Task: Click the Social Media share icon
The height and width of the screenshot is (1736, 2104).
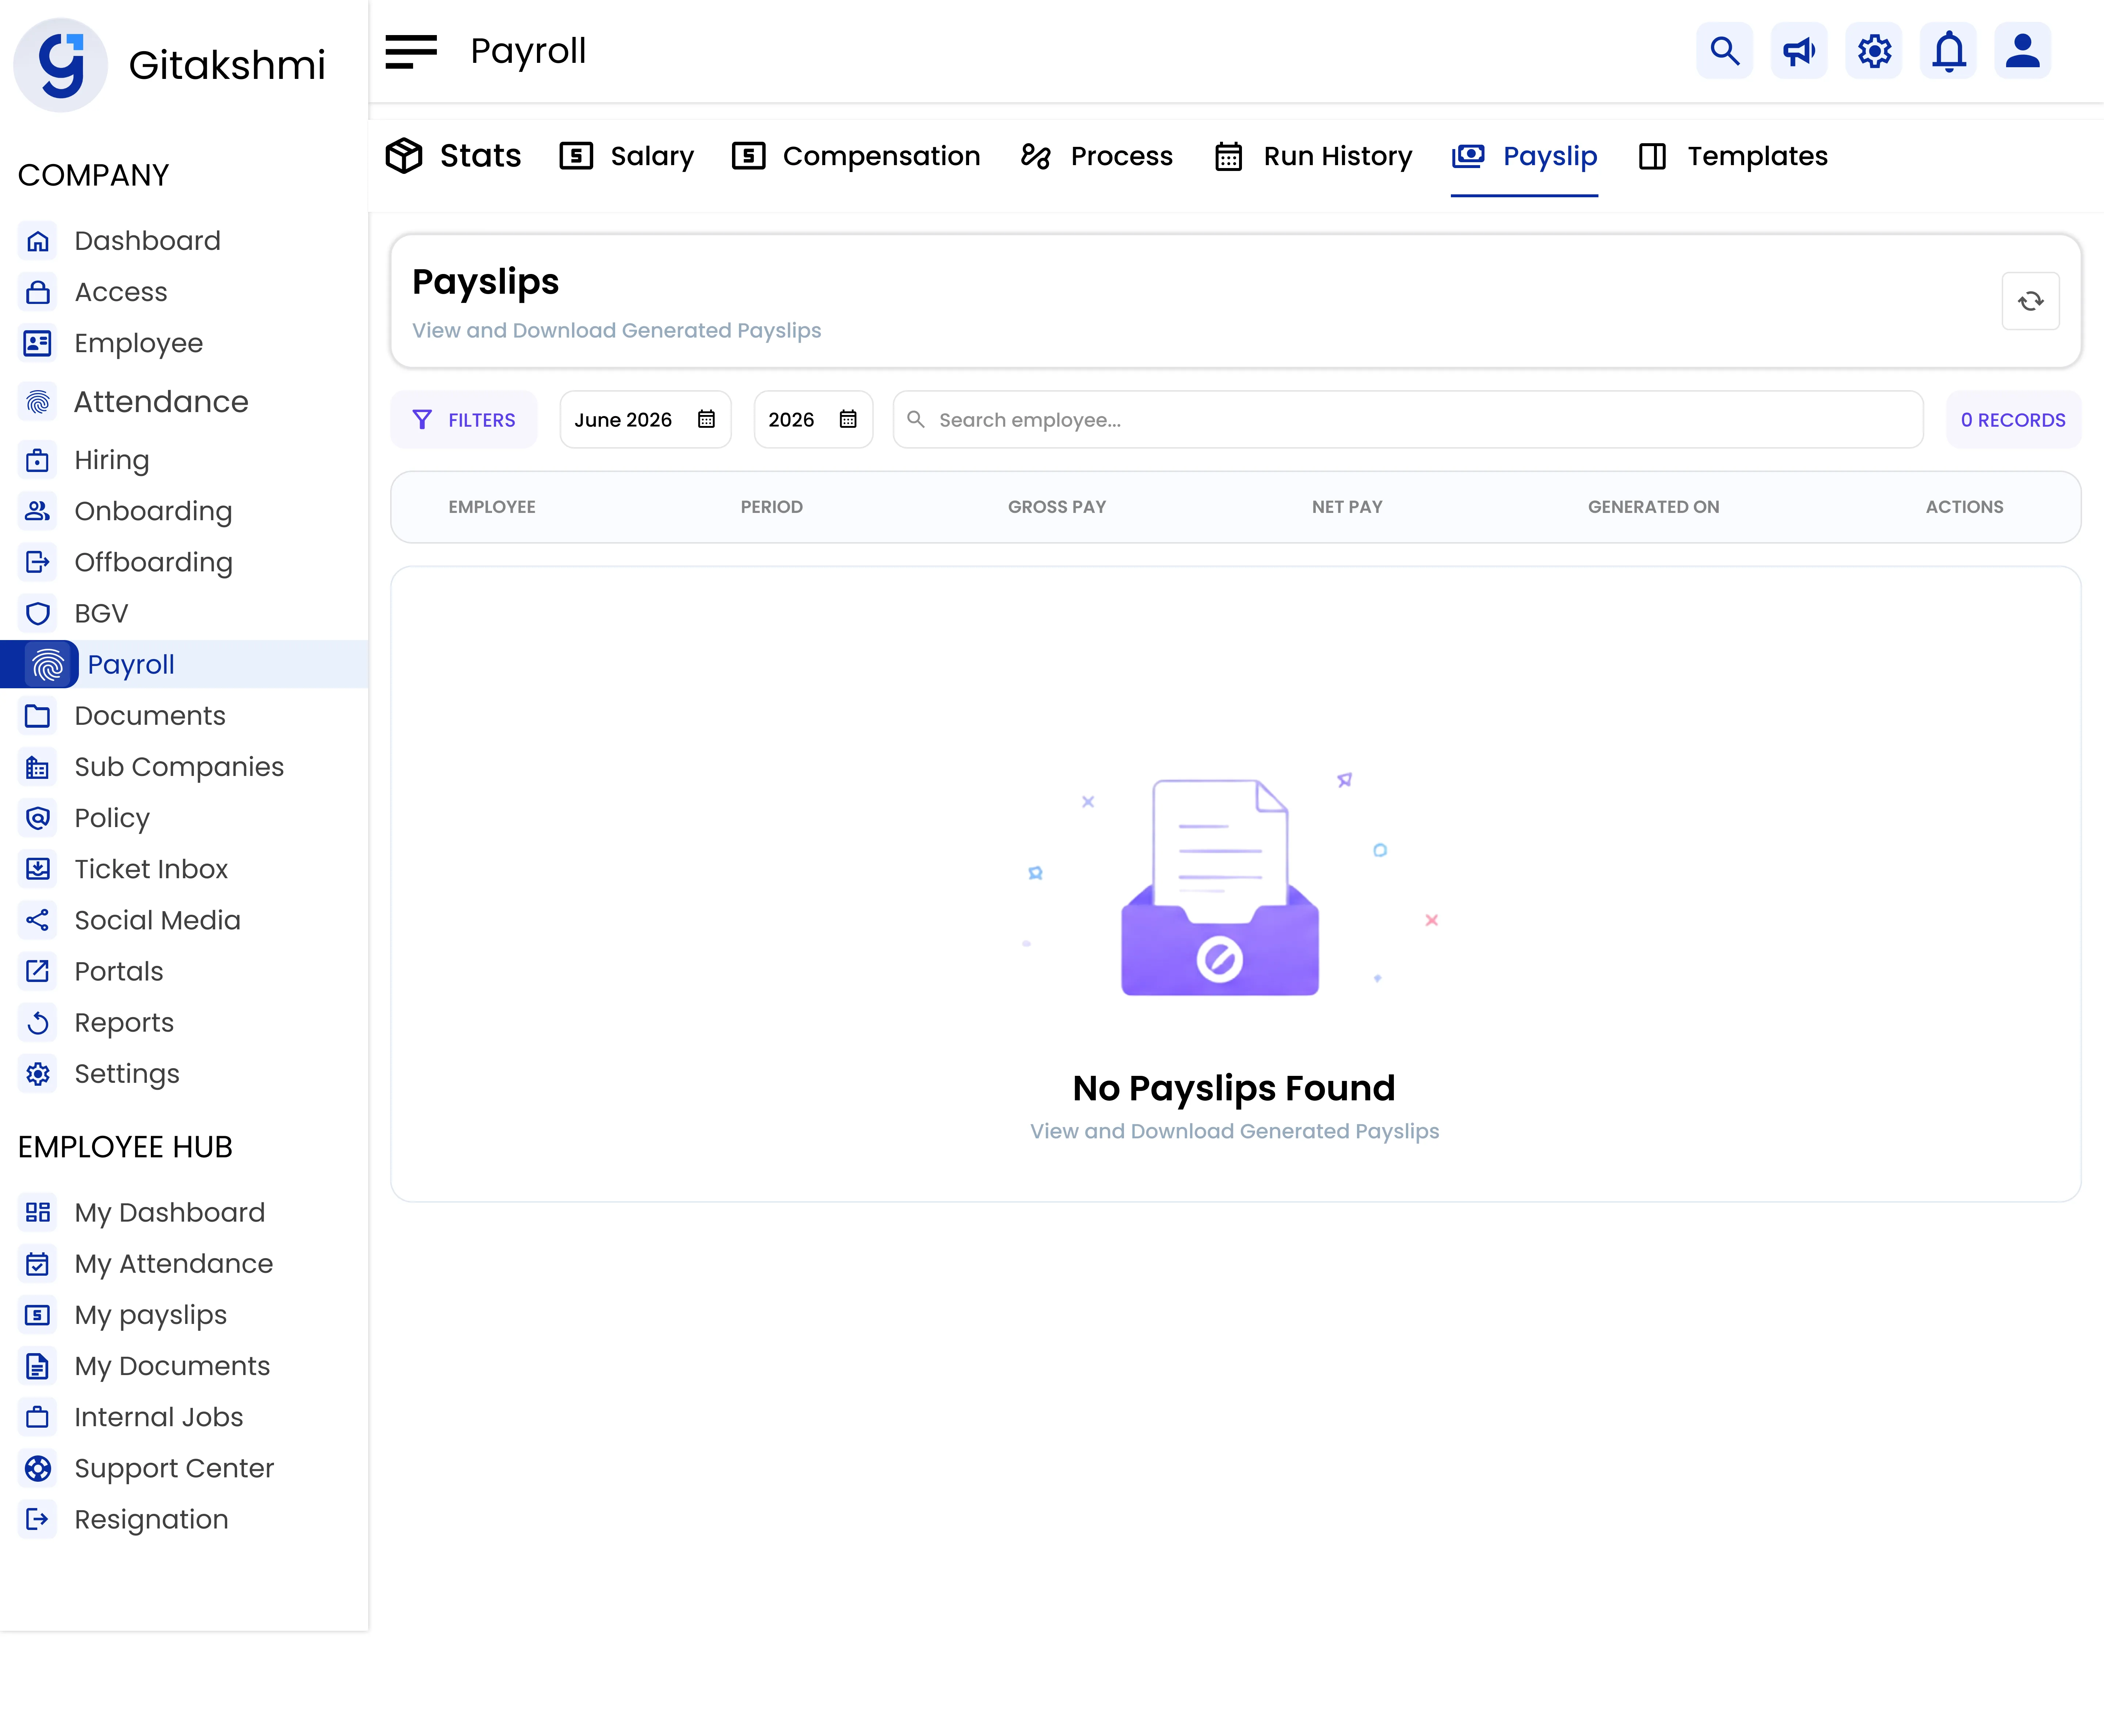Action: pos(38,920)
